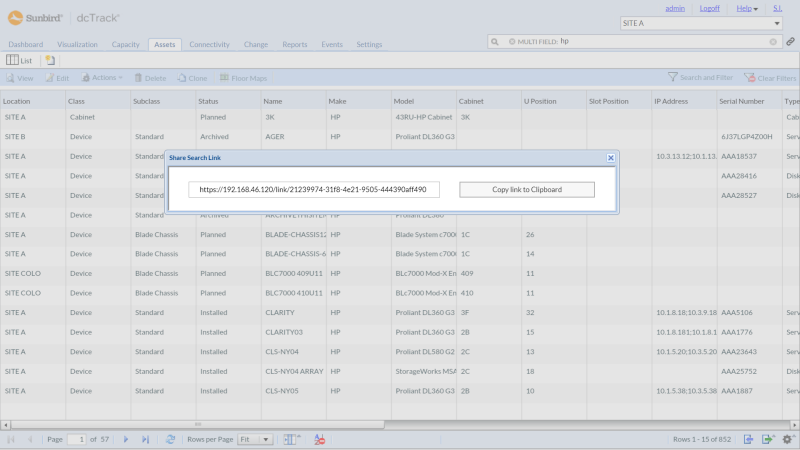Open the Actions dropdown menu

point(102,78)
